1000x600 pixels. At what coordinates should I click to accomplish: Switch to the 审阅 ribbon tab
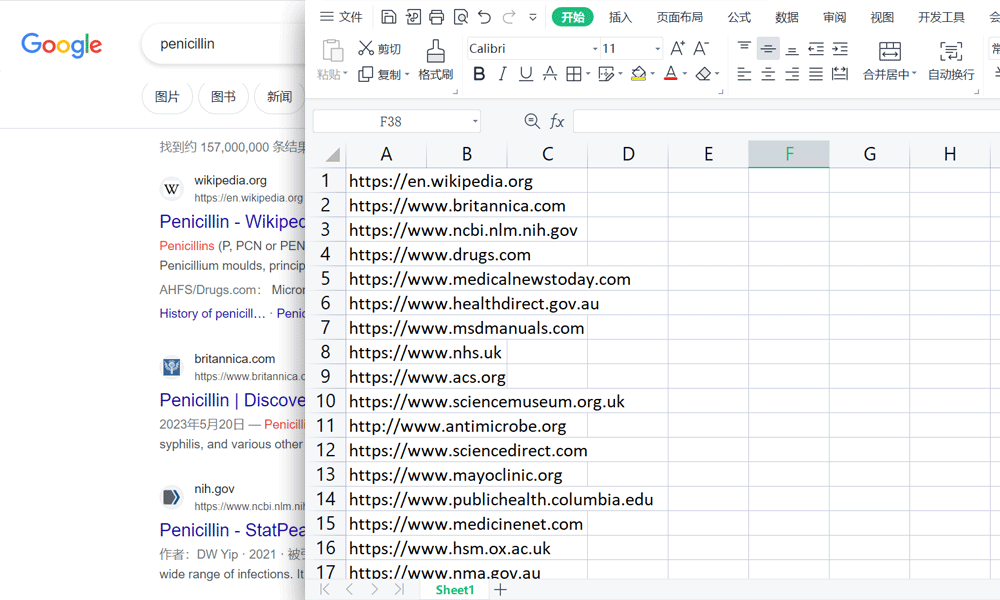[834, 17]
